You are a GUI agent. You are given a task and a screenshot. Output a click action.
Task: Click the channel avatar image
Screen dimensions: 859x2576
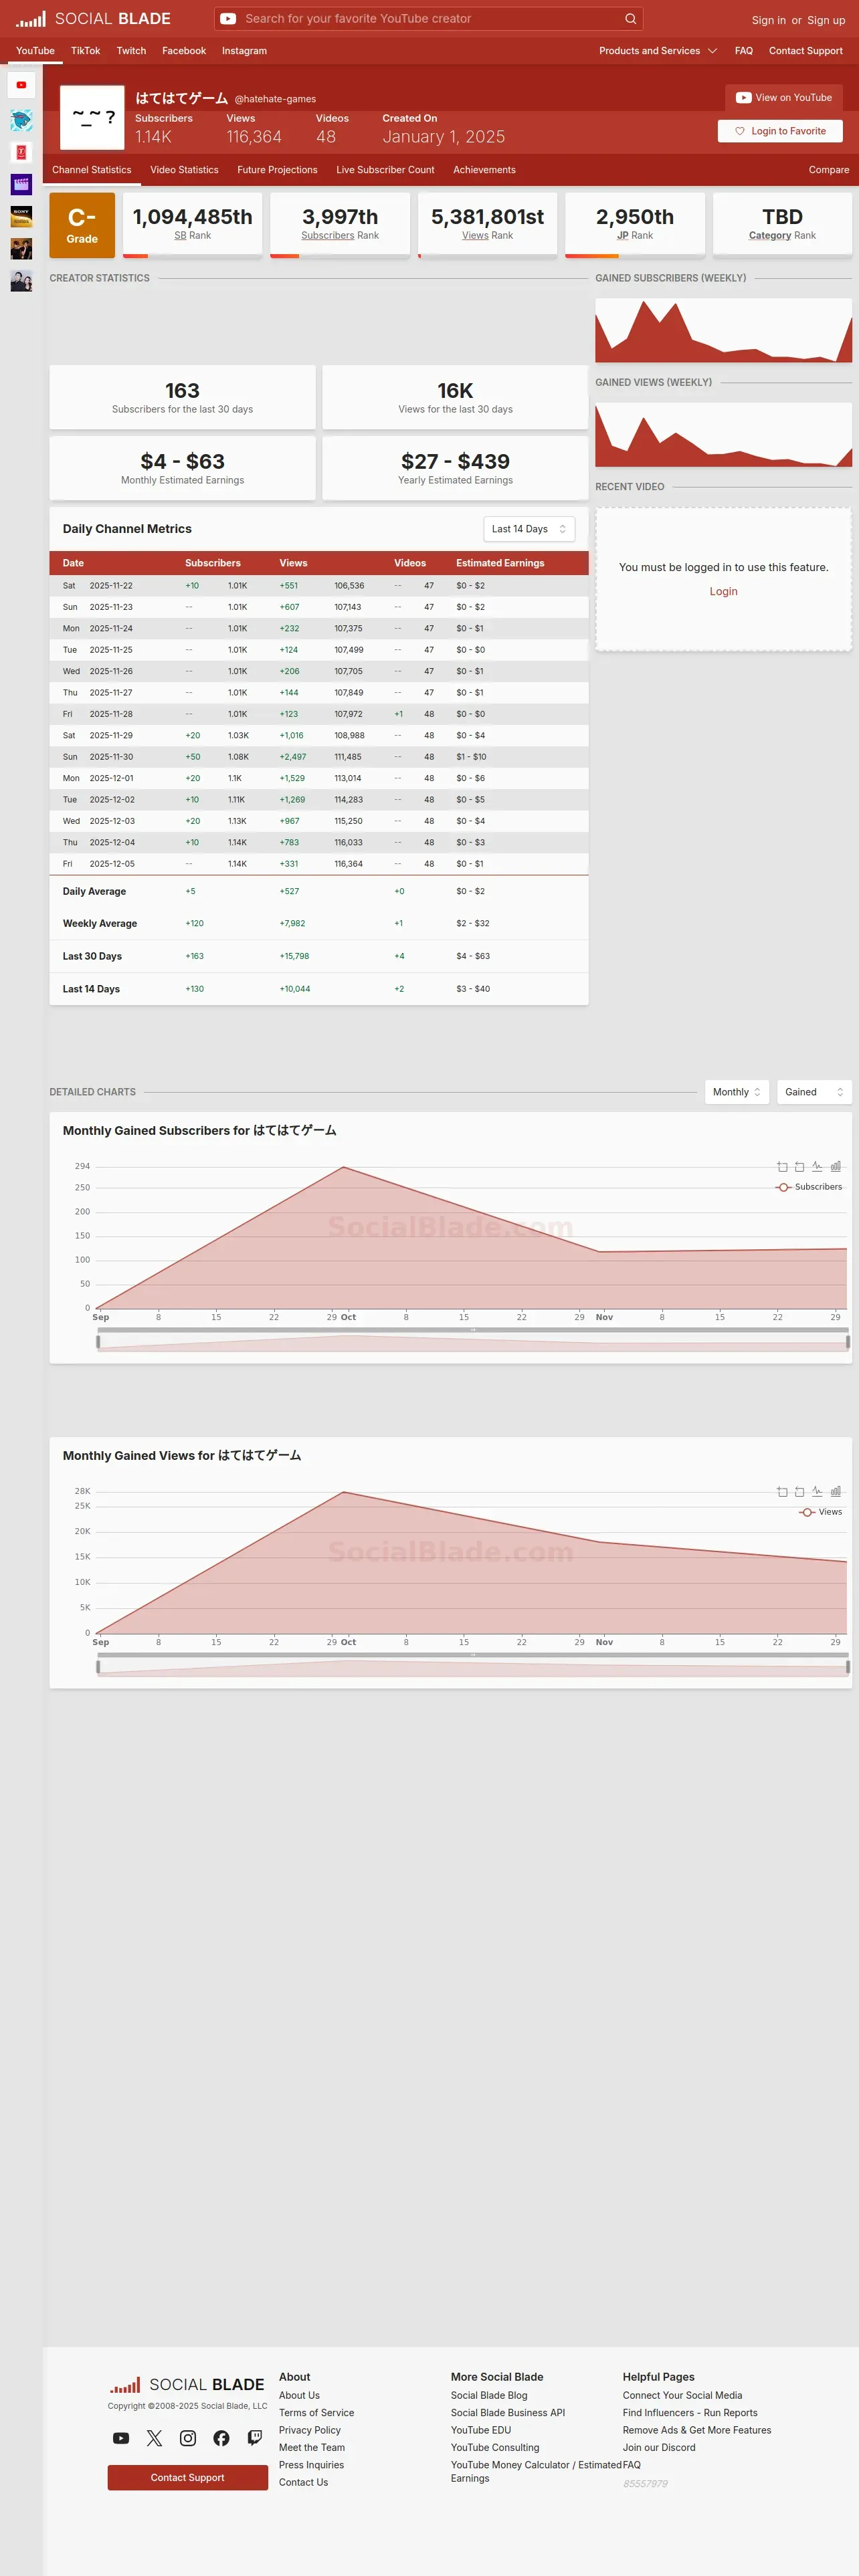coord(92,117)
